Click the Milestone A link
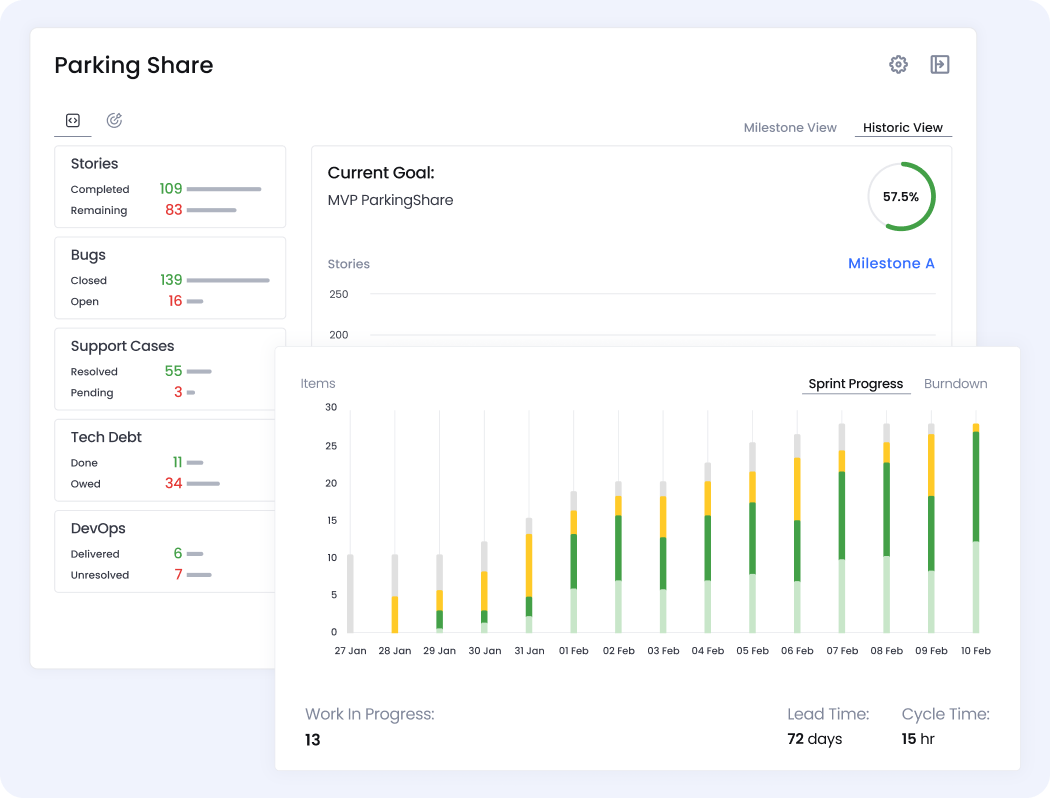This screenshot has width=1050, height=798. pyautogui.click(x=891, y=263)
